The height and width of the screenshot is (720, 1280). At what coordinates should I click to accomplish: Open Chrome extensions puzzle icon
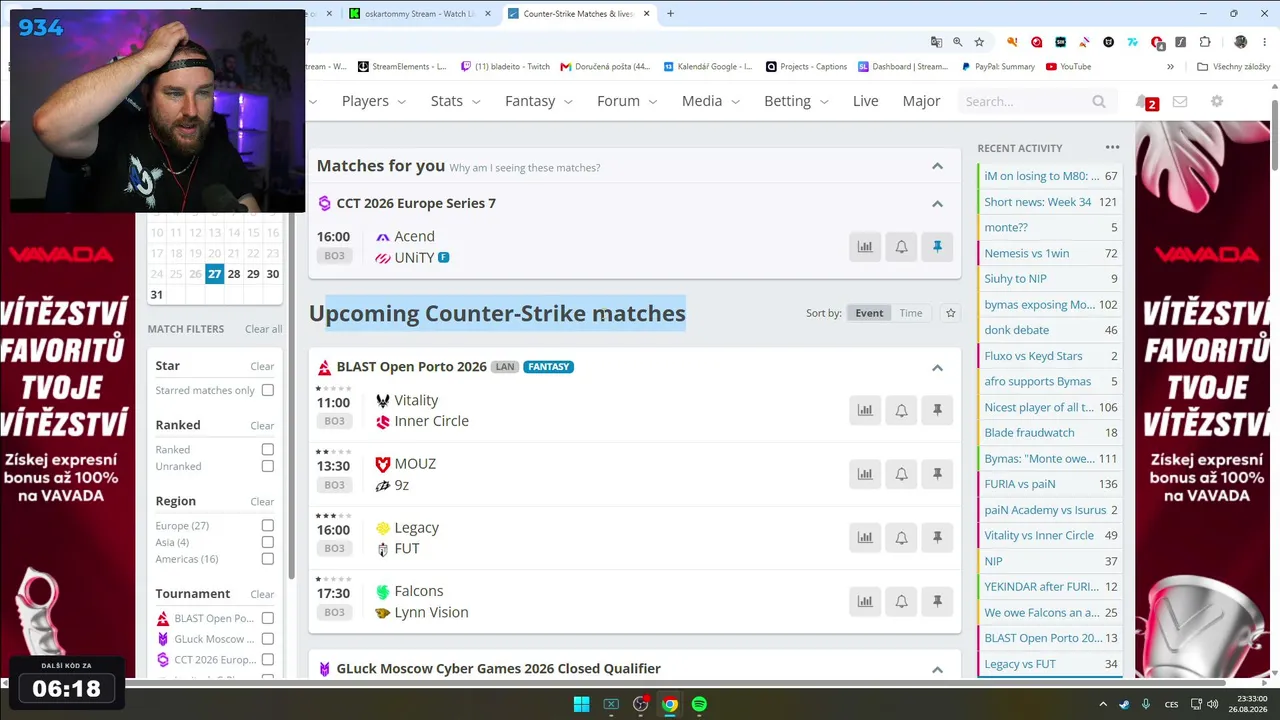coord(1205,42)
